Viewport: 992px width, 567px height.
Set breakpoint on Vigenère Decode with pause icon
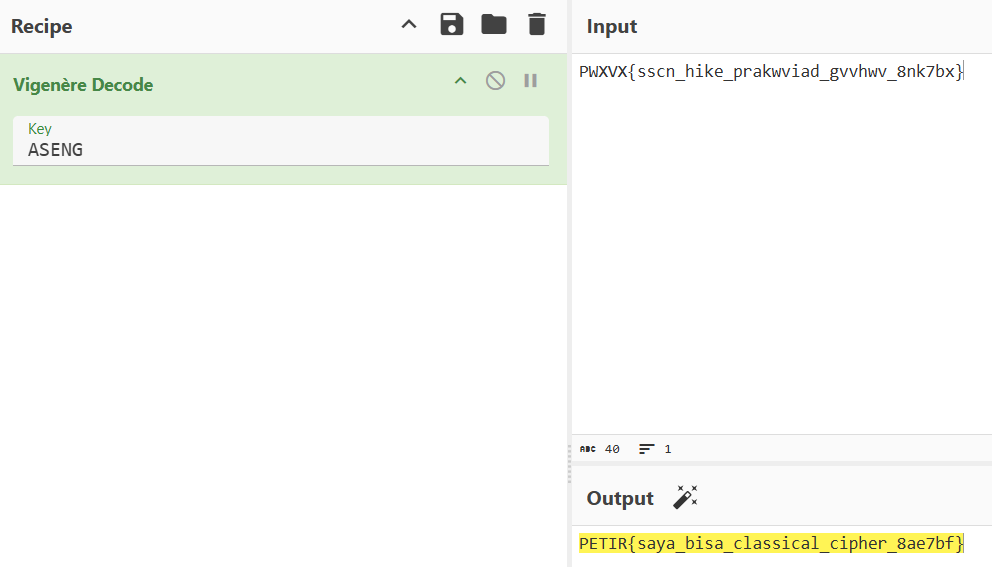coord(531,80)
